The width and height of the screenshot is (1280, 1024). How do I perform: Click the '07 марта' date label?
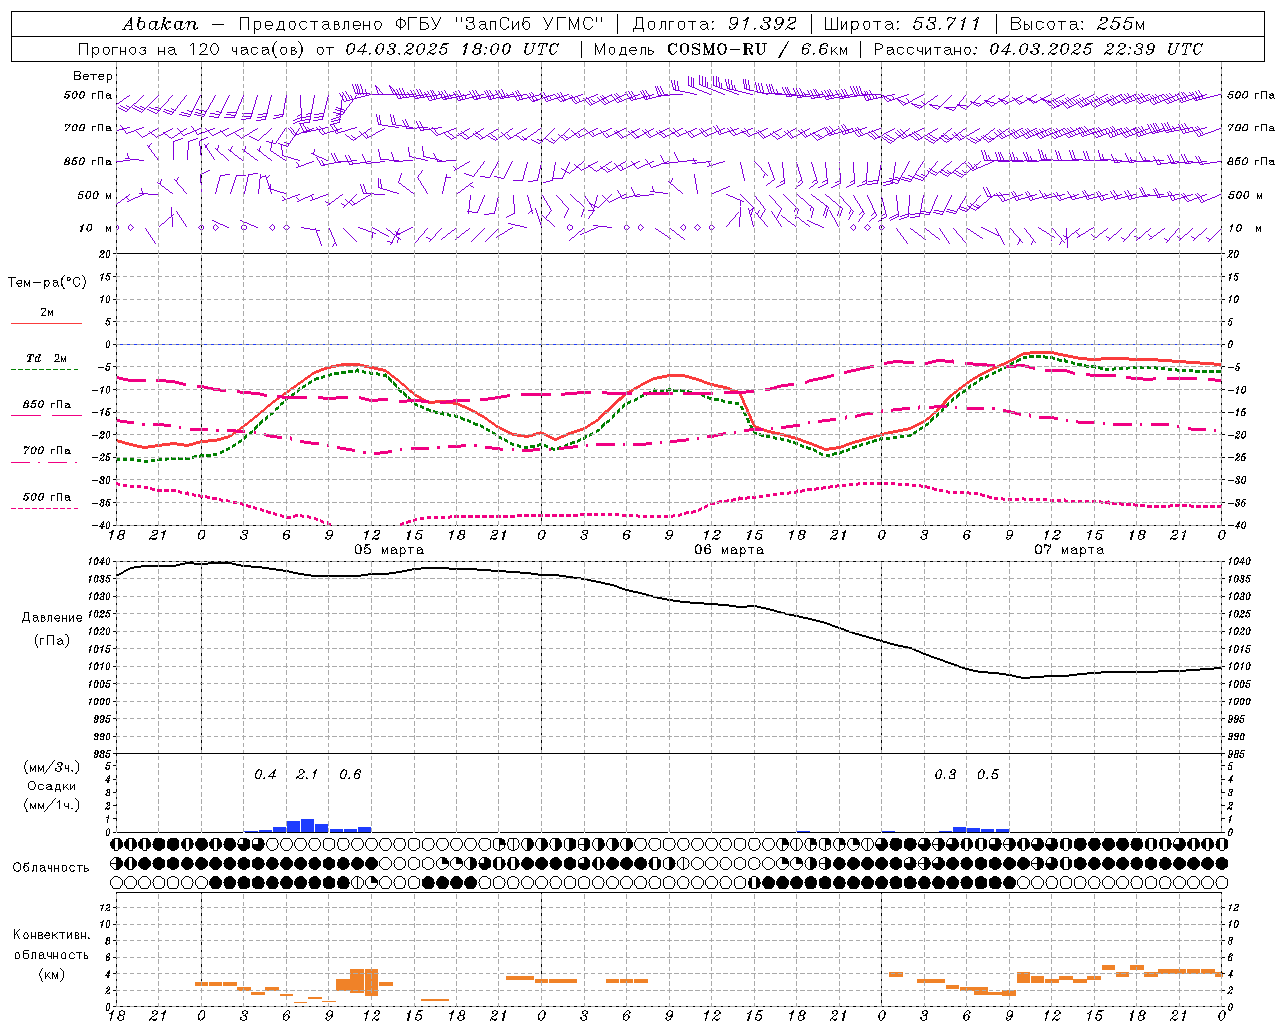pyautogui.click(x=1069, y=550)
